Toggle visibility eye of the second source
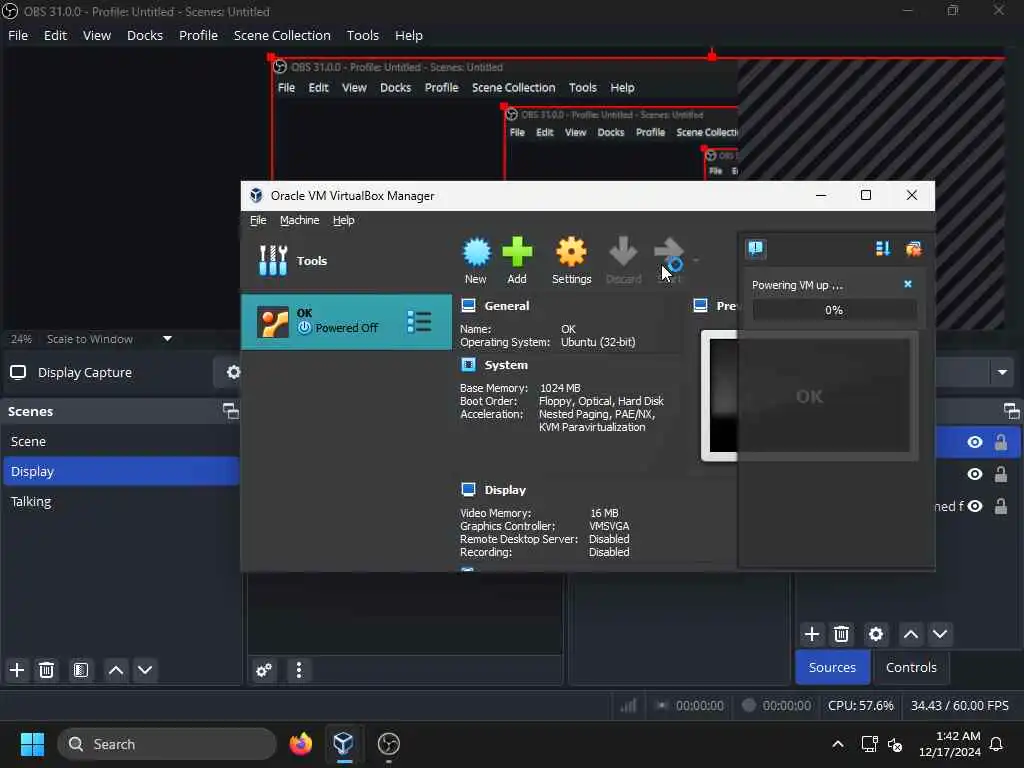This screenshot has height=768, width=1024. (975, 474)
